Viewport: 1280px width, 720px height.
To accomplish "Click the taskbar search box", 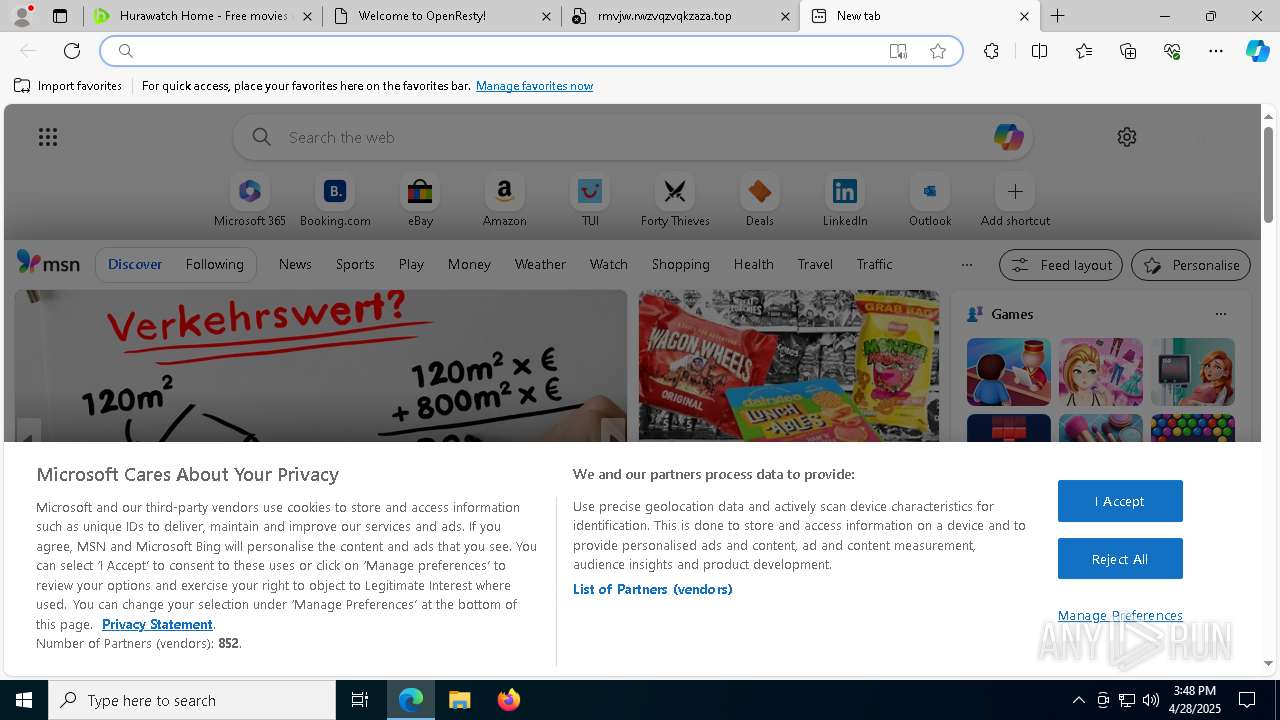I will click(192, 700).
